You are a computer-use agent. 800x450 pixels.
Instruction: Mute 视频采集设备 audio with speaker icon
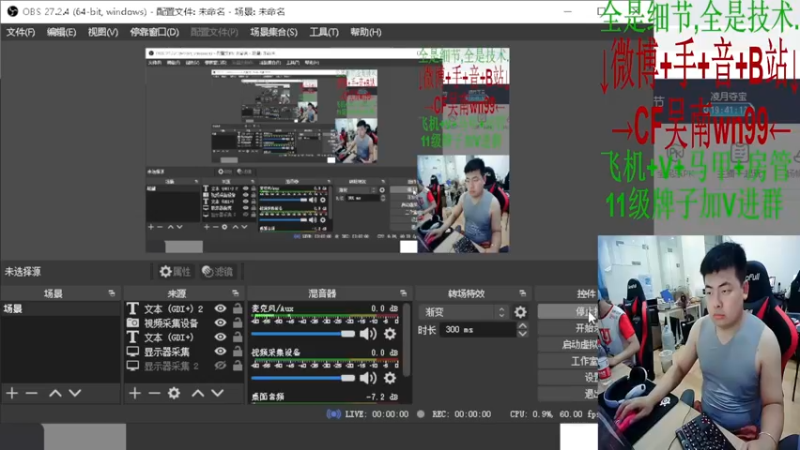coord(368,378)
